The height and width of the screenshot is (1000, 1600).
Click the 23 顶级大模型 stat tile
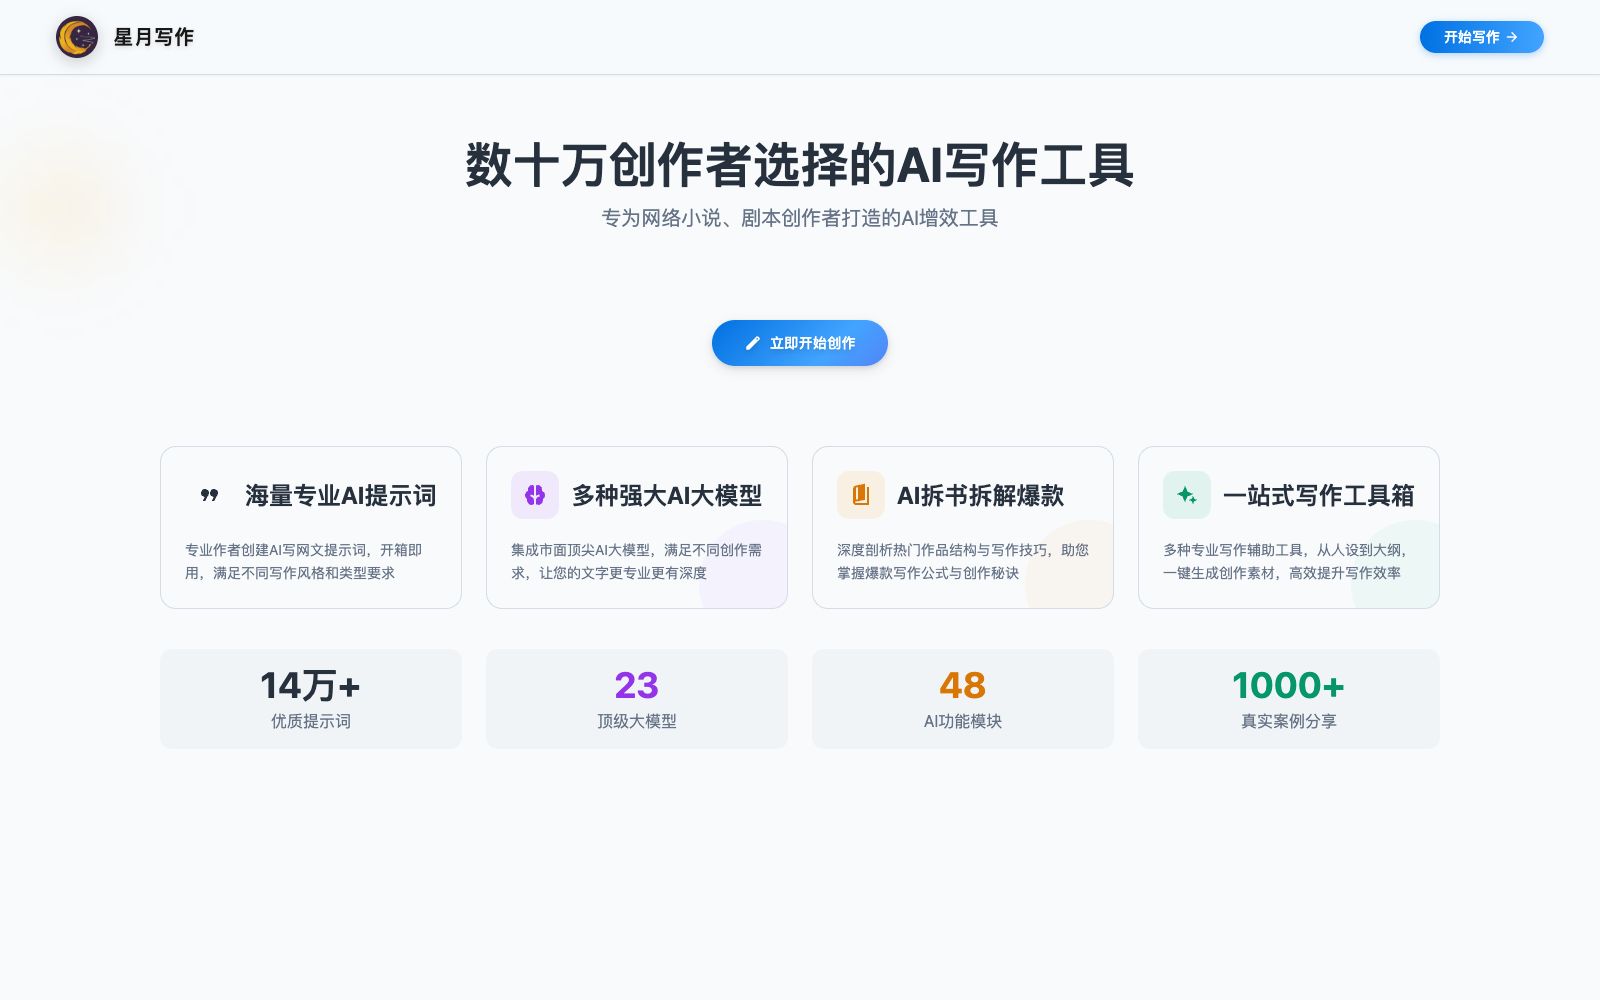637,699
